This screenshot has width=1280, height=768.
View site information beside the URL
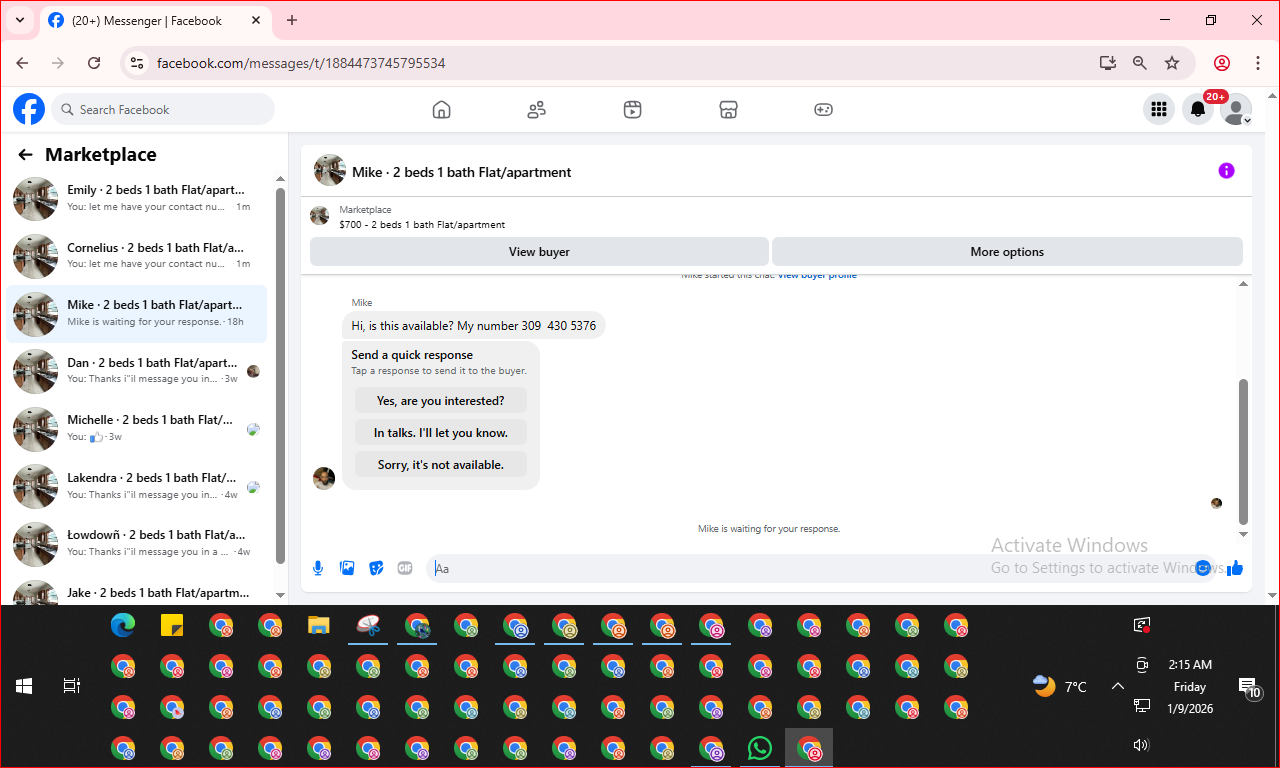pos(138,63)
